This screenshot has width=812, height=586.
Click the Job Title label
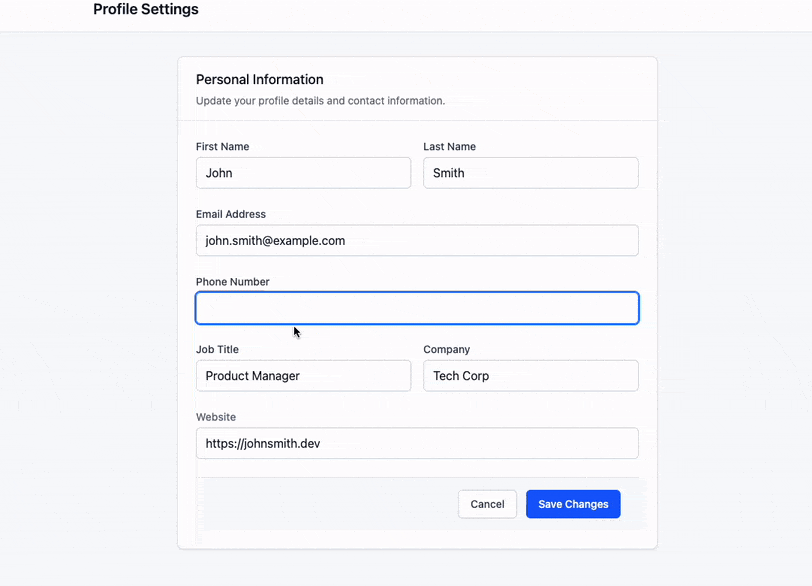pyautogui.click(x=218, y=349)
